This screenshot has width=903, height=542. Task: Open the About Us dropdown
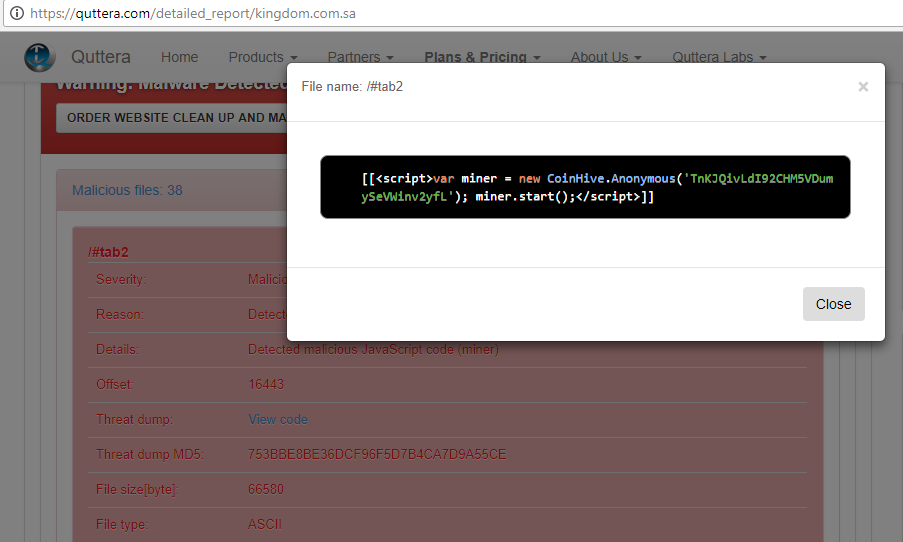[606, 57]
